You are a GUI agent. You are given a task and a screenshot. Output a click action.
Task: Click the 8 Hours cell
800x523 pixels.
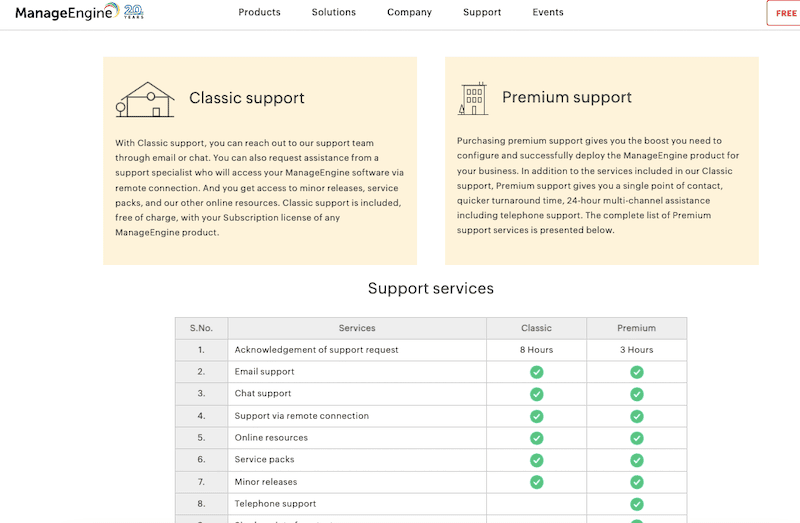click(x=536, y=350)
